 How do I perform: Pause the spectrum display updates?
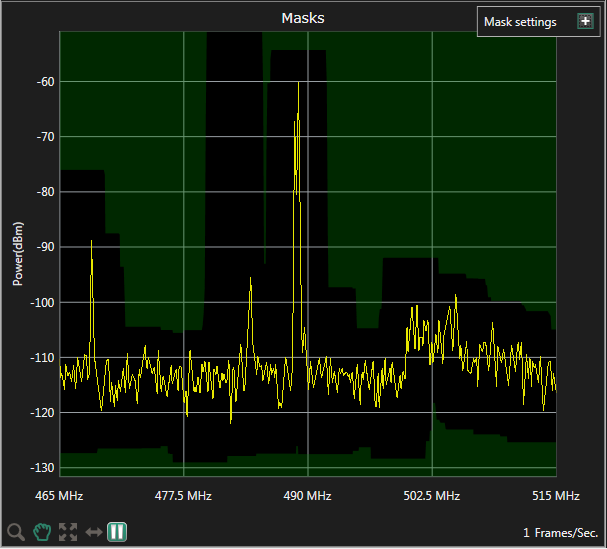[x=117, y=532]
